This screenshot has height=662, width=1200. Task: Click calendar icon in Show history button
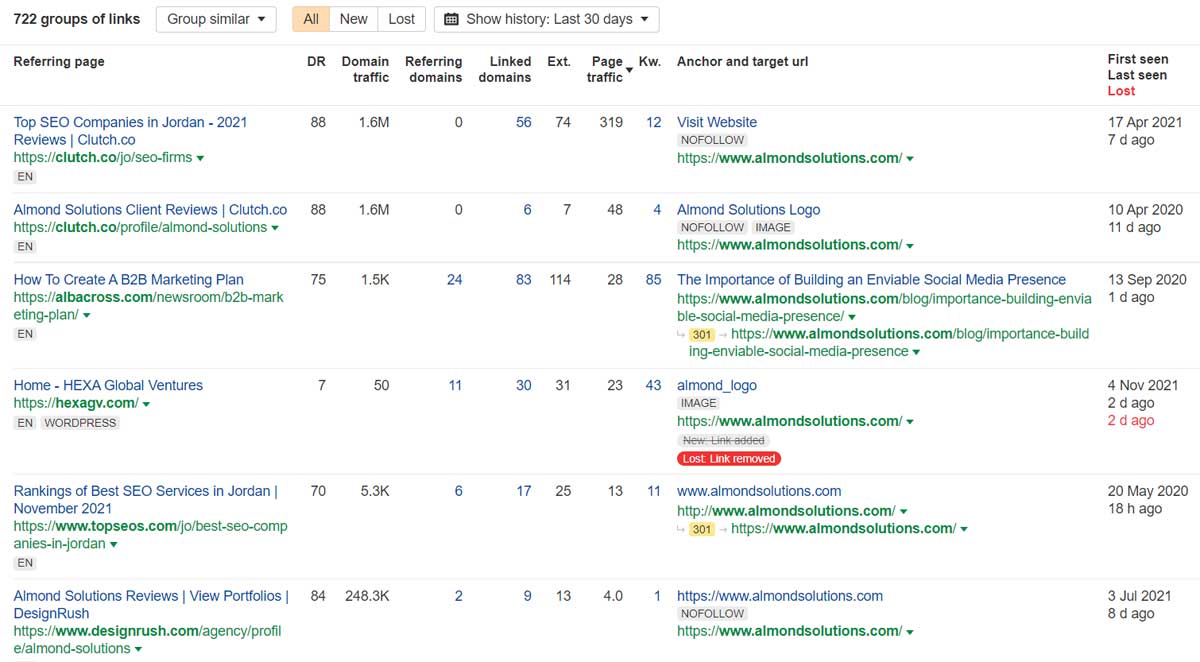(451, 19)
